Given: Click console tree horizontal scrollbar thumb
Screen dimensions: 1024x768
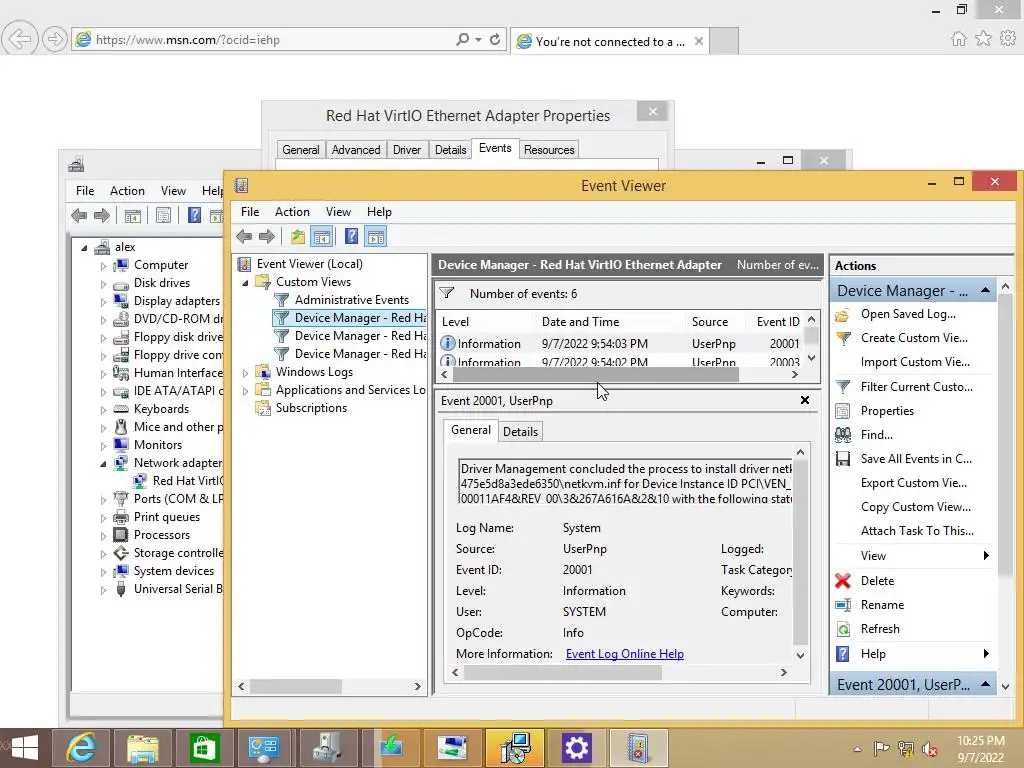Looking at the screenshot, I should point(295,686).
